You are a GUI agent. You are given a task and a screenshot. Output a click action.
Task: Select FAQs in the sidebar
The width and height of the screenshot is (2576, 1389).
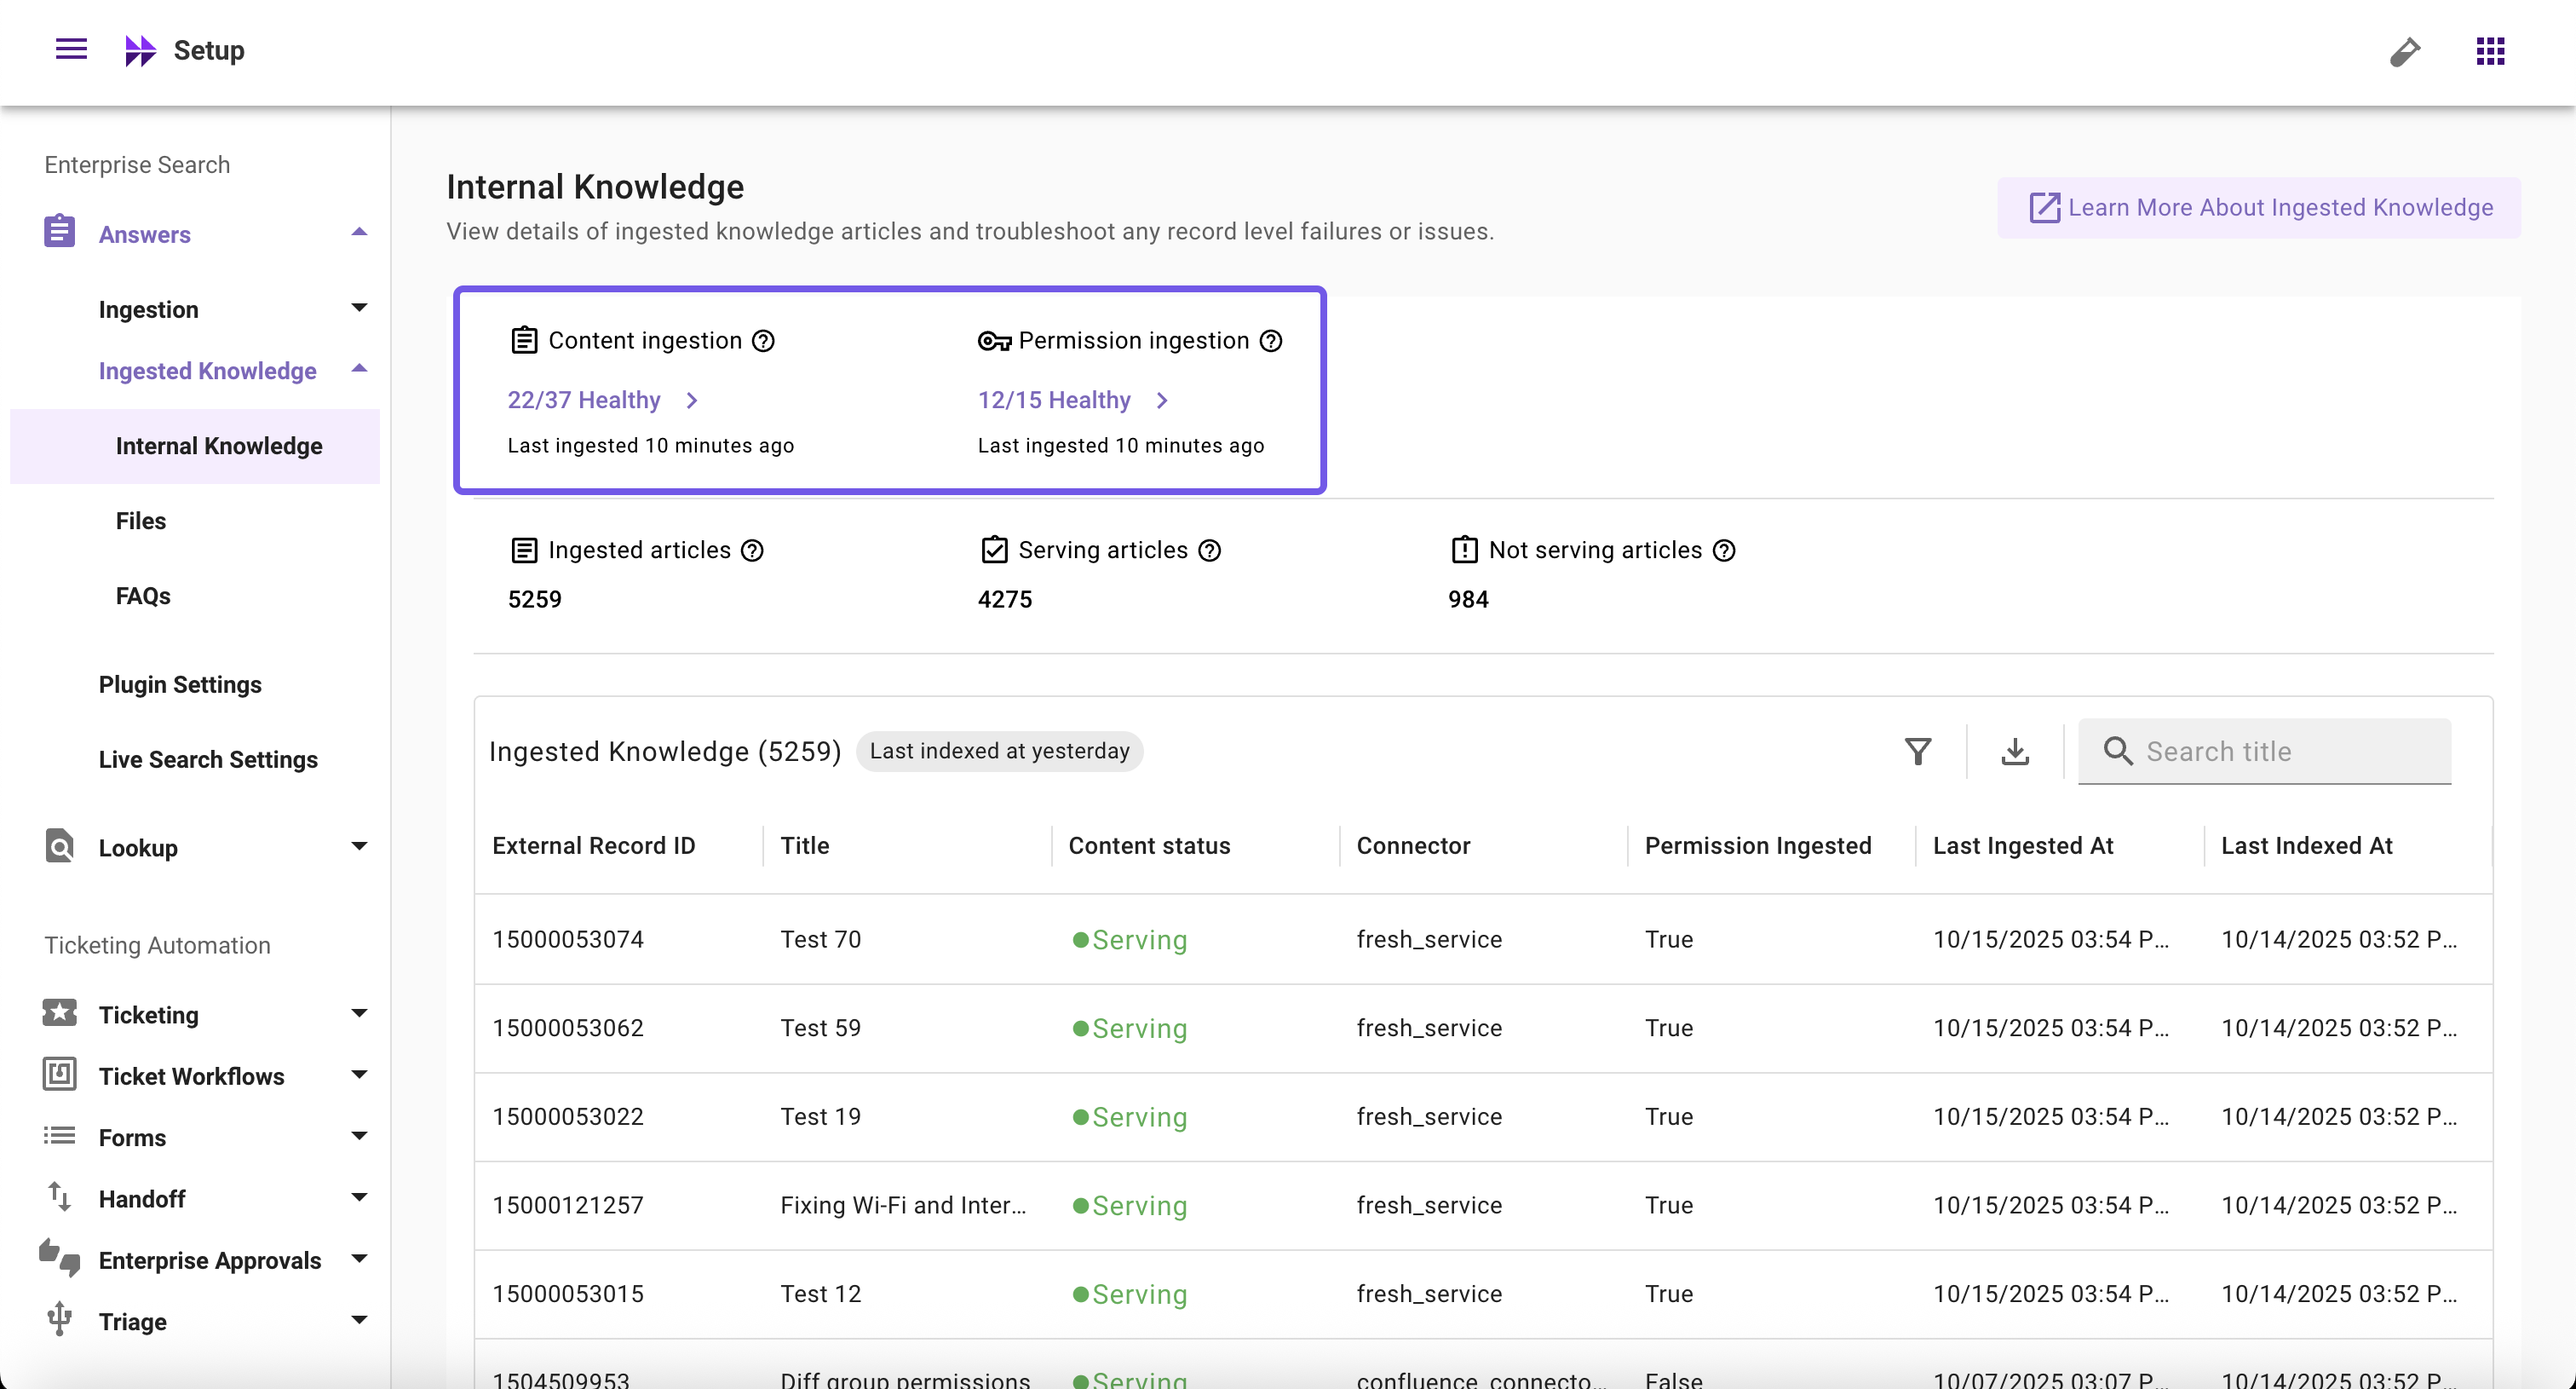[x=143, y=596]
